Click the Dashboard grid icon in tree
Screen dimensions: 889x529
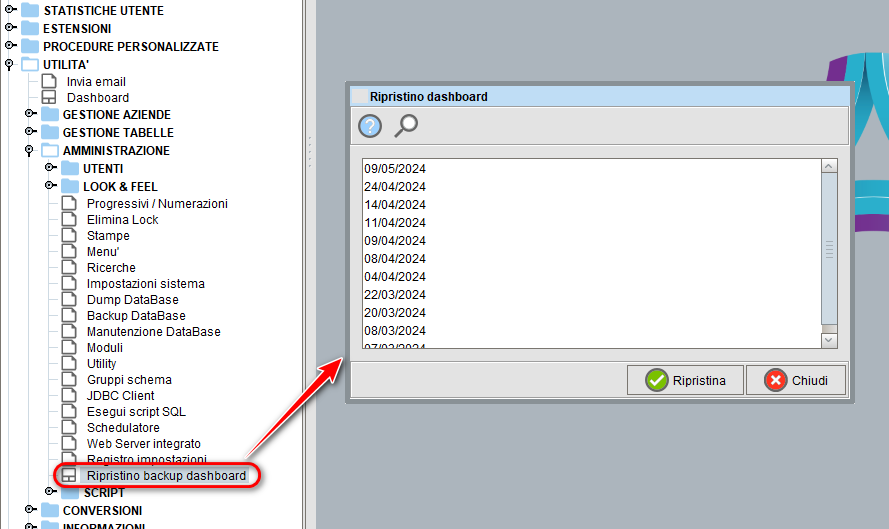49,98
